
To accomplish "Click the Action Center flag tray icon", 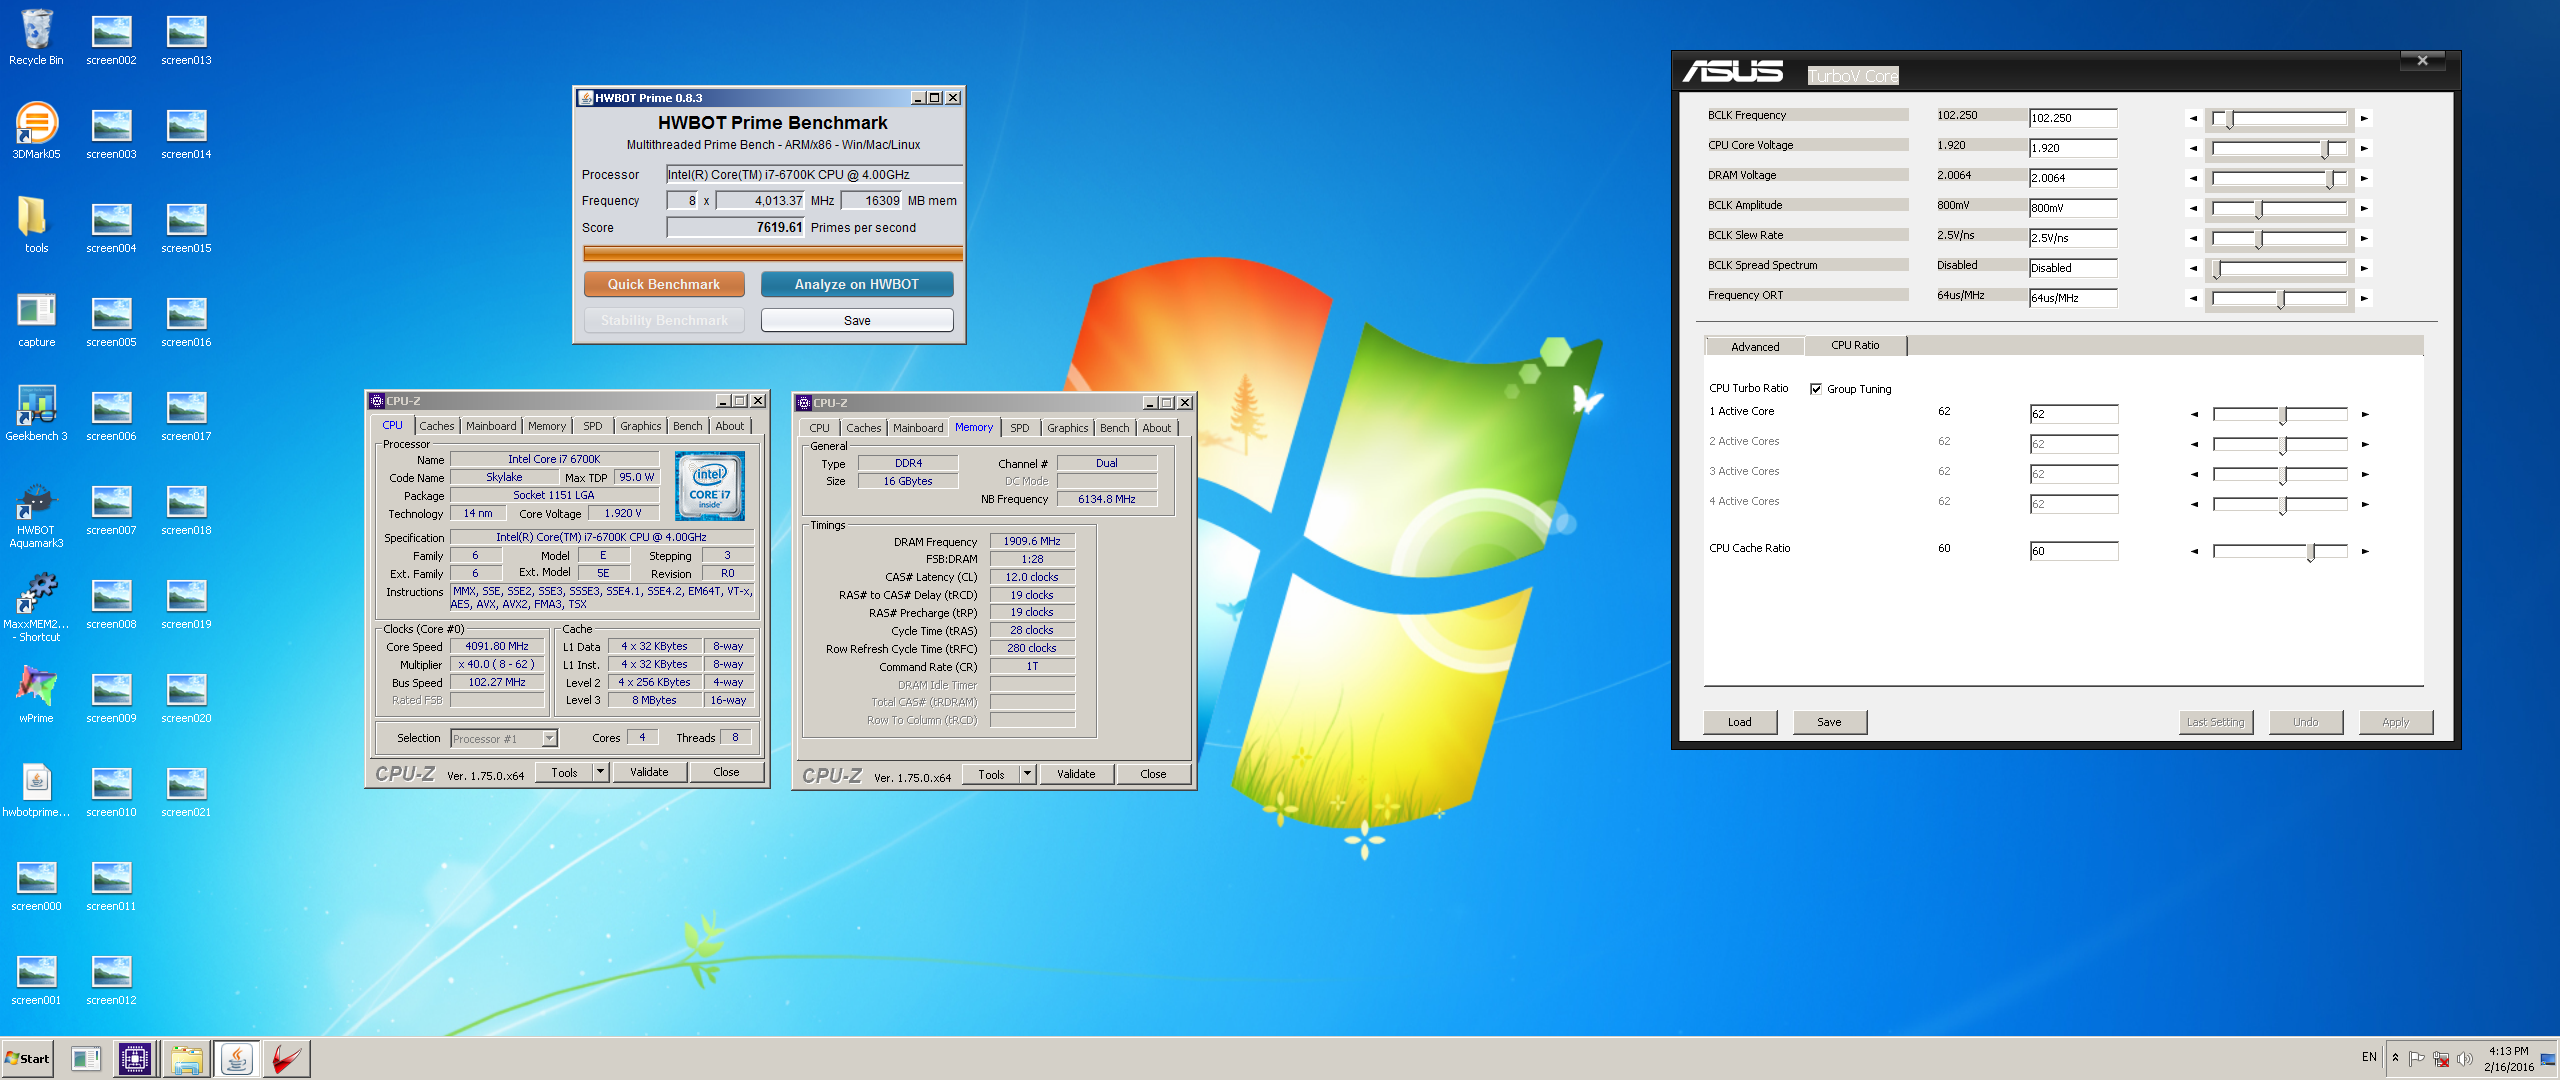I will click(2416, 1059).
